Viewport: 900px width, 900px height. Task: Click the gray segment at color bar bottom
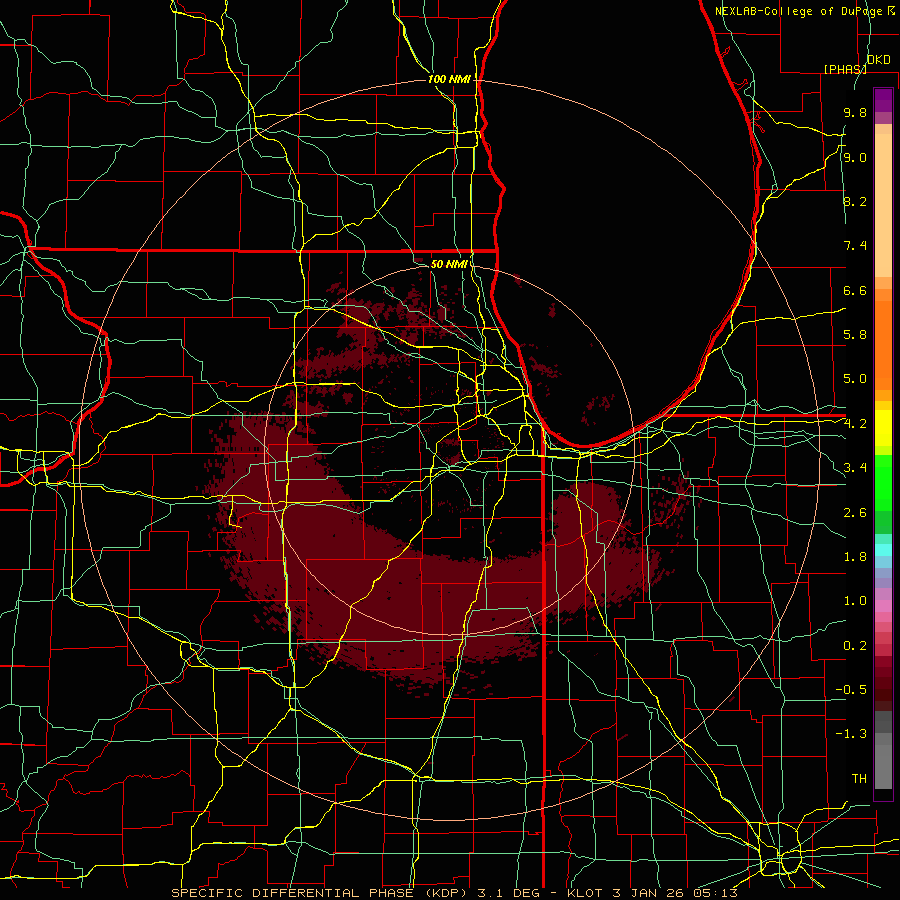[883, 766]
